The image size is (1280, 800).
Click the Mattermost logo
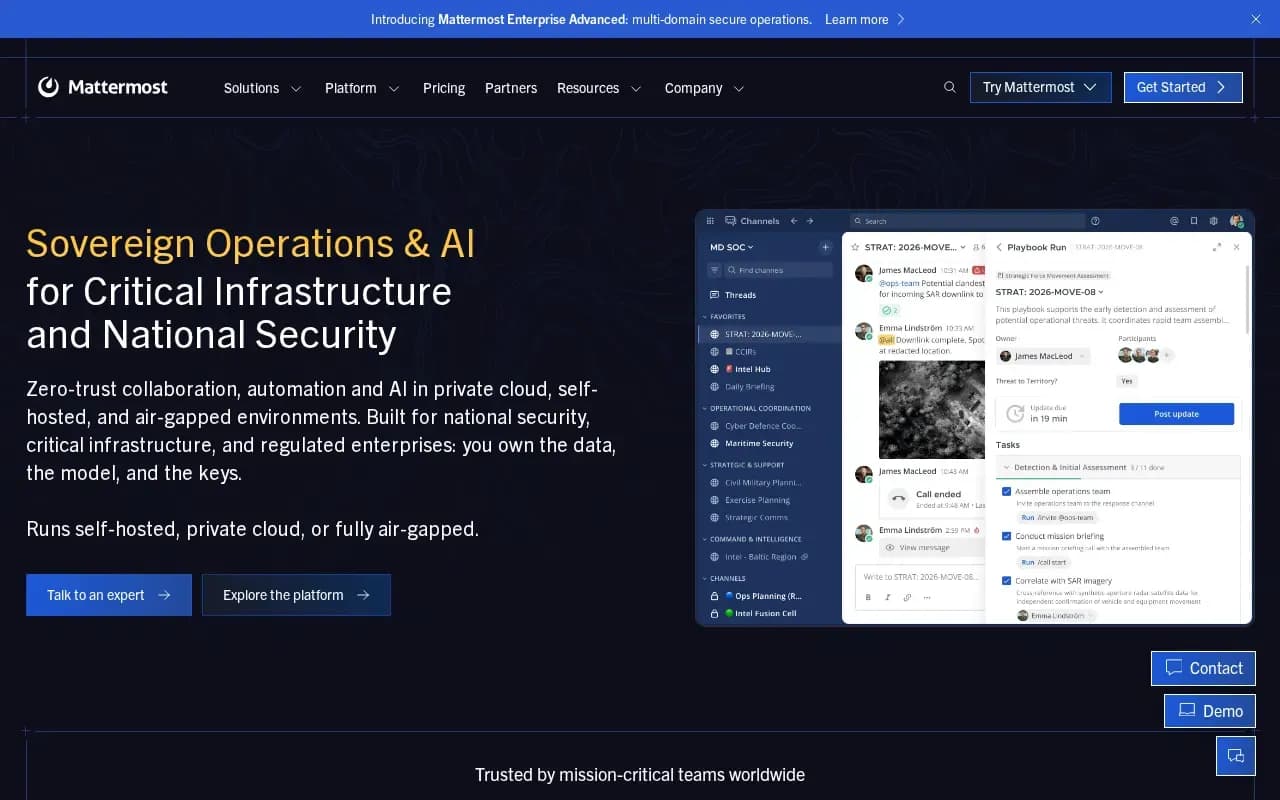(103, 87)
